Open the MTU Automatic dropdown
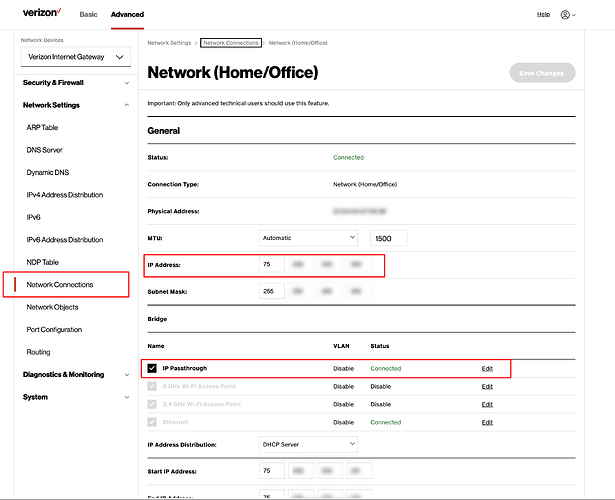The width and height of the screenshot is (615, 500). [308, 238]
